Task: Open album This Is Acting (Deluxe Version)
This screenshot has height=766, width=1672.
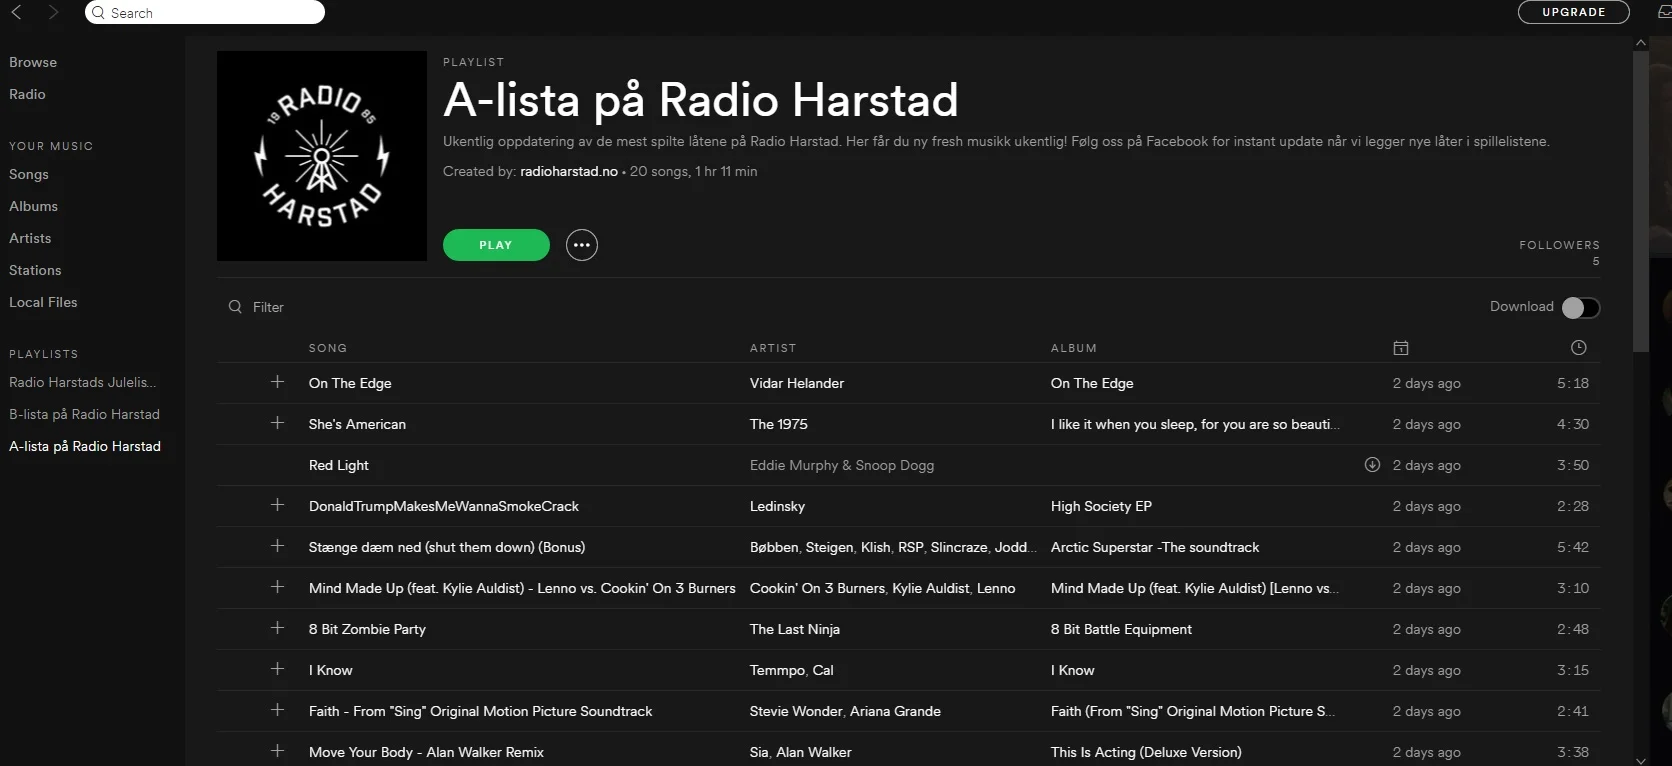Action: 1146,752
